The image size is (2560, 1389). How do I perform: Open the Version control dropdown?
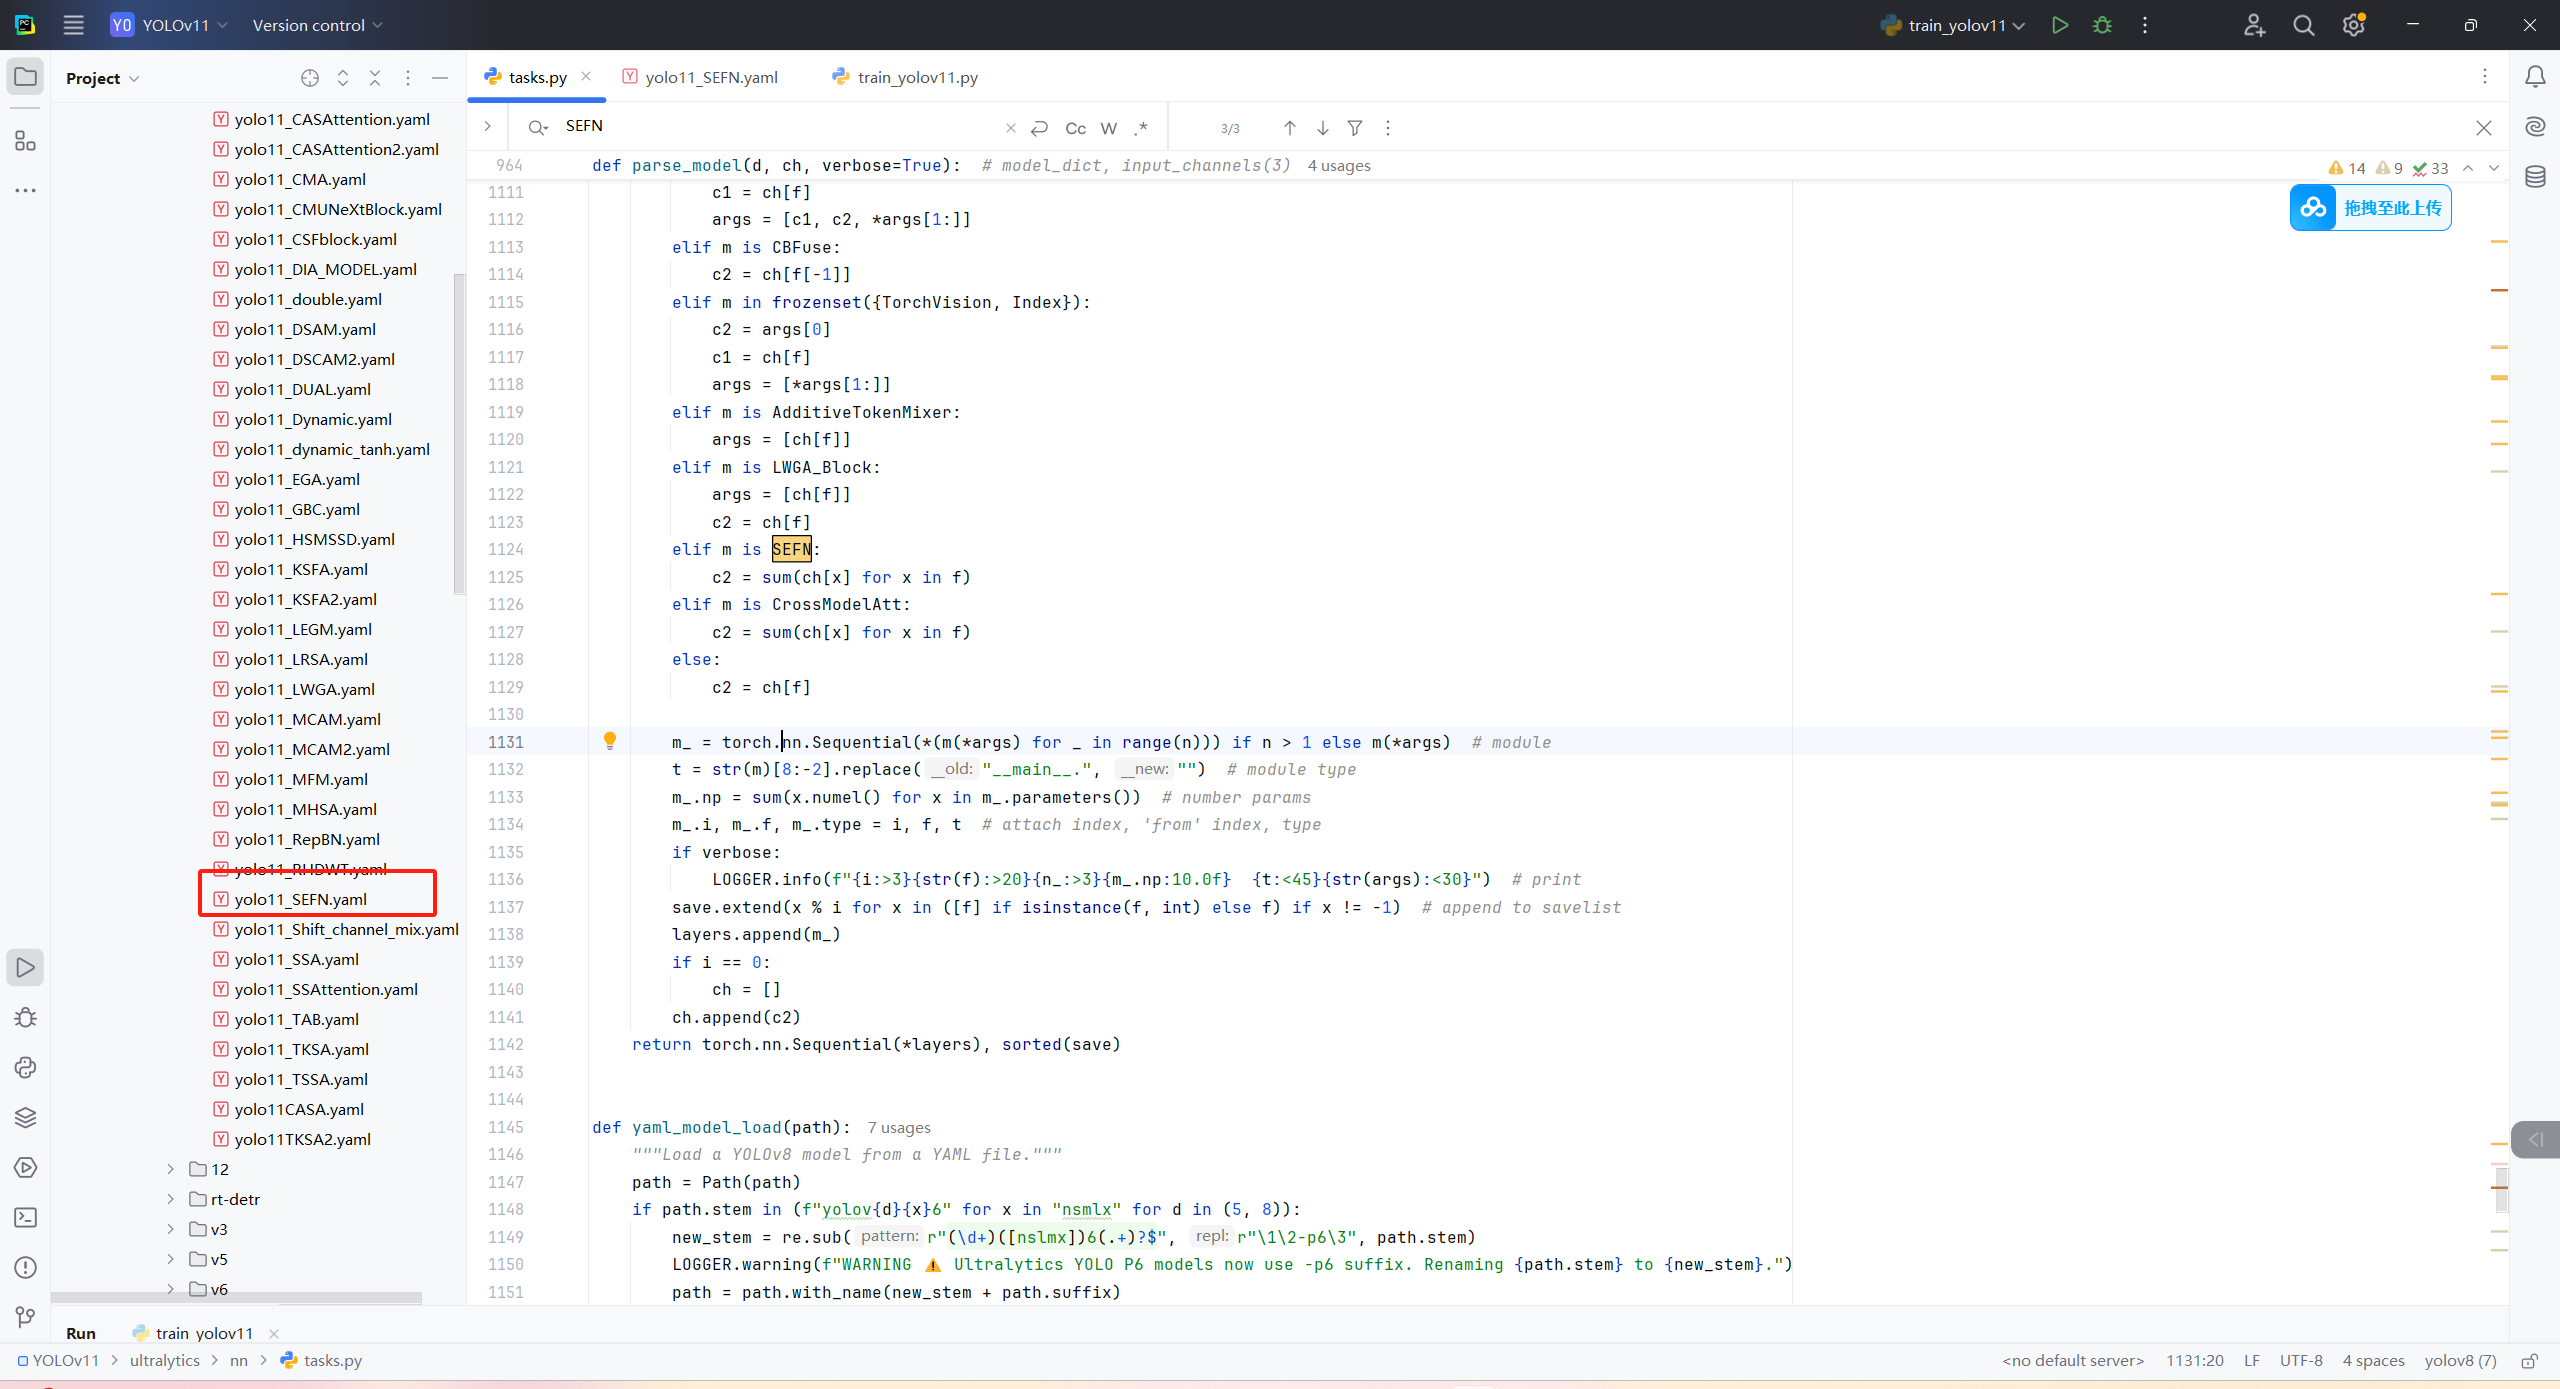pos(317,25)
